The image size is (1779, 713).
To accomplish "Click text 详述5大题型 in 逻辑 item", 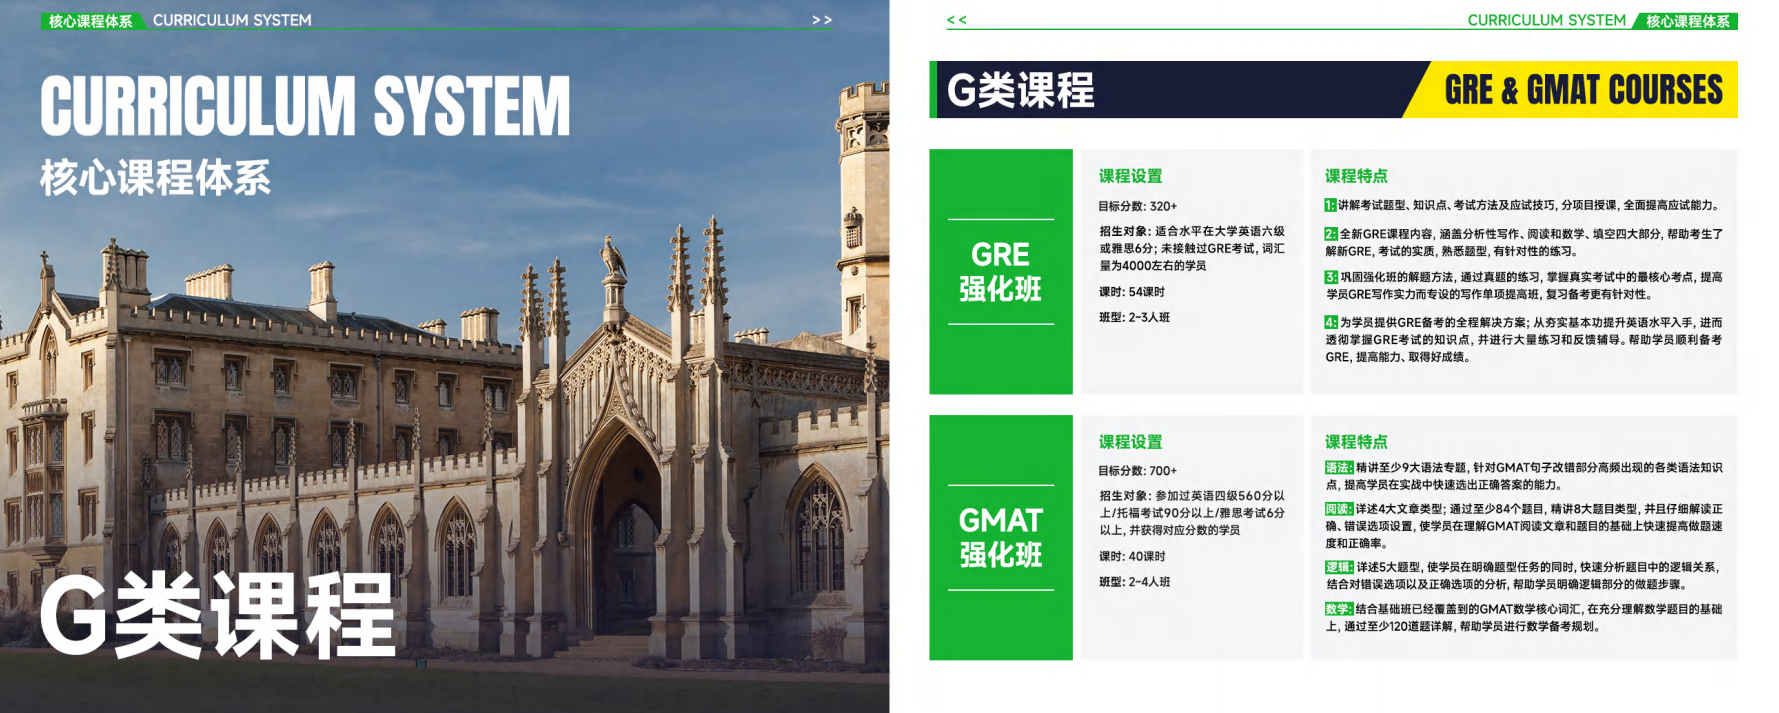I will point(1390,567).
